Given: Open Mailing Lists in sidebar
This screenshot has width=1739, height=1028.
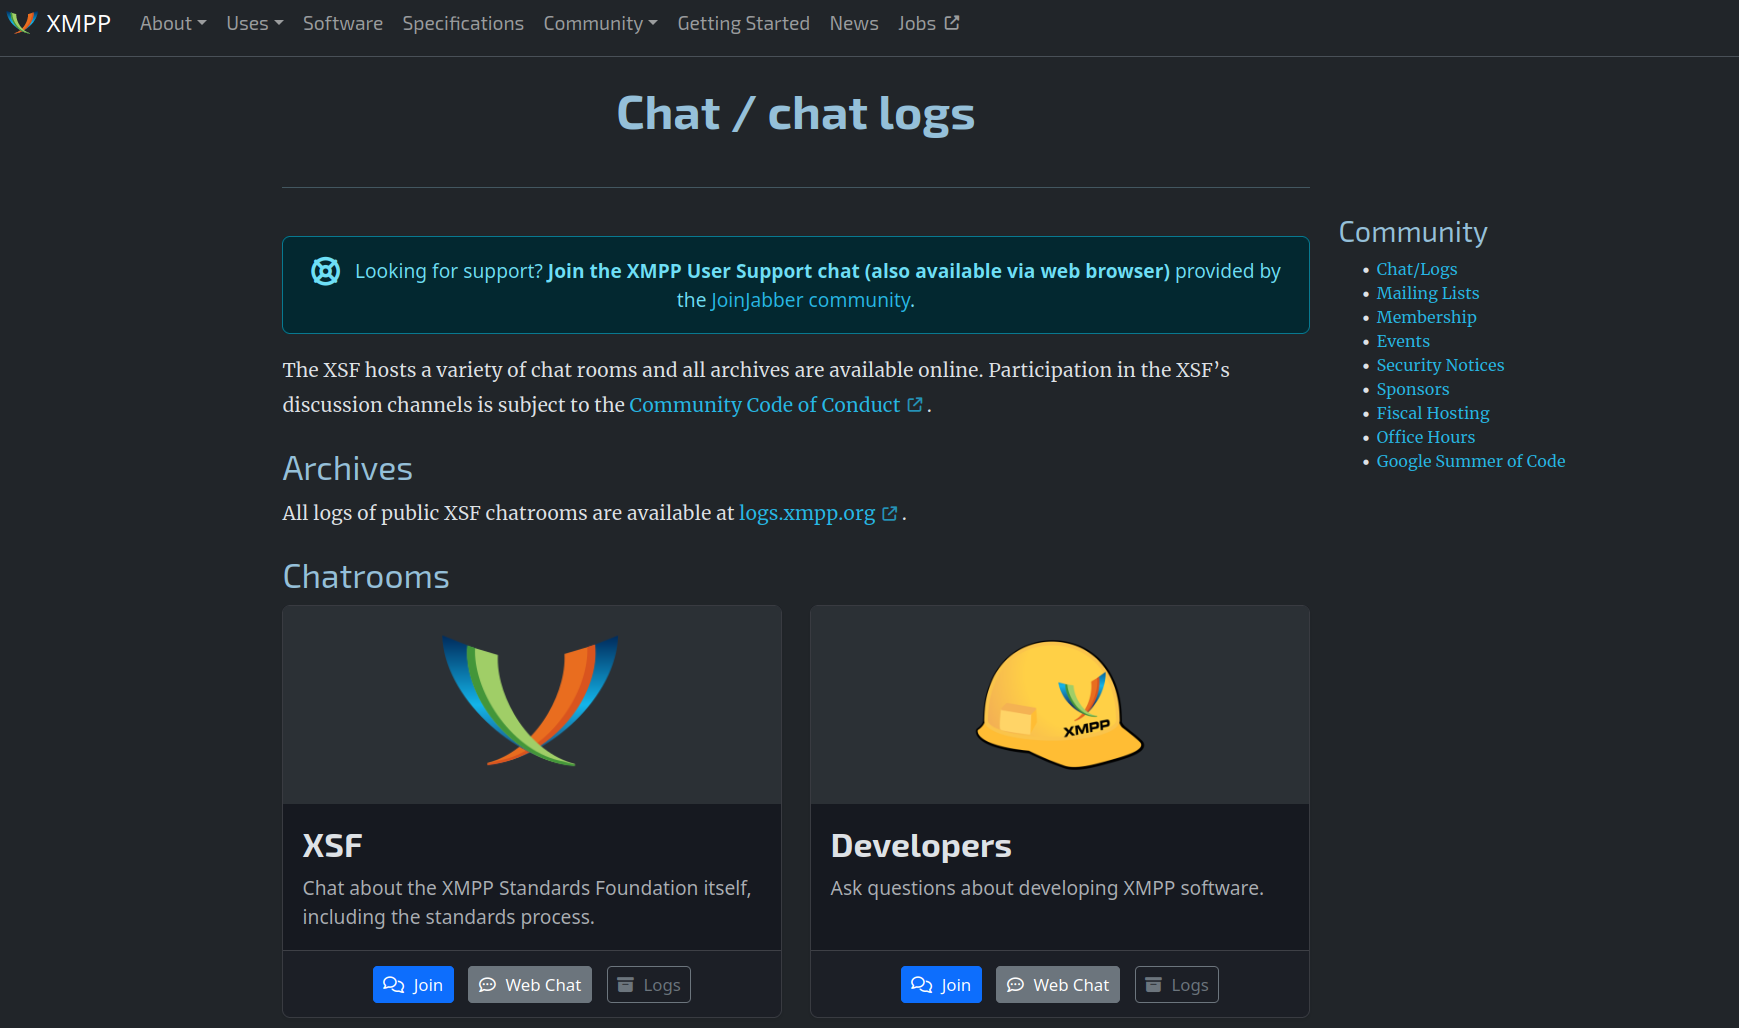Looking at the screenshot, I should click(1427, 293).
